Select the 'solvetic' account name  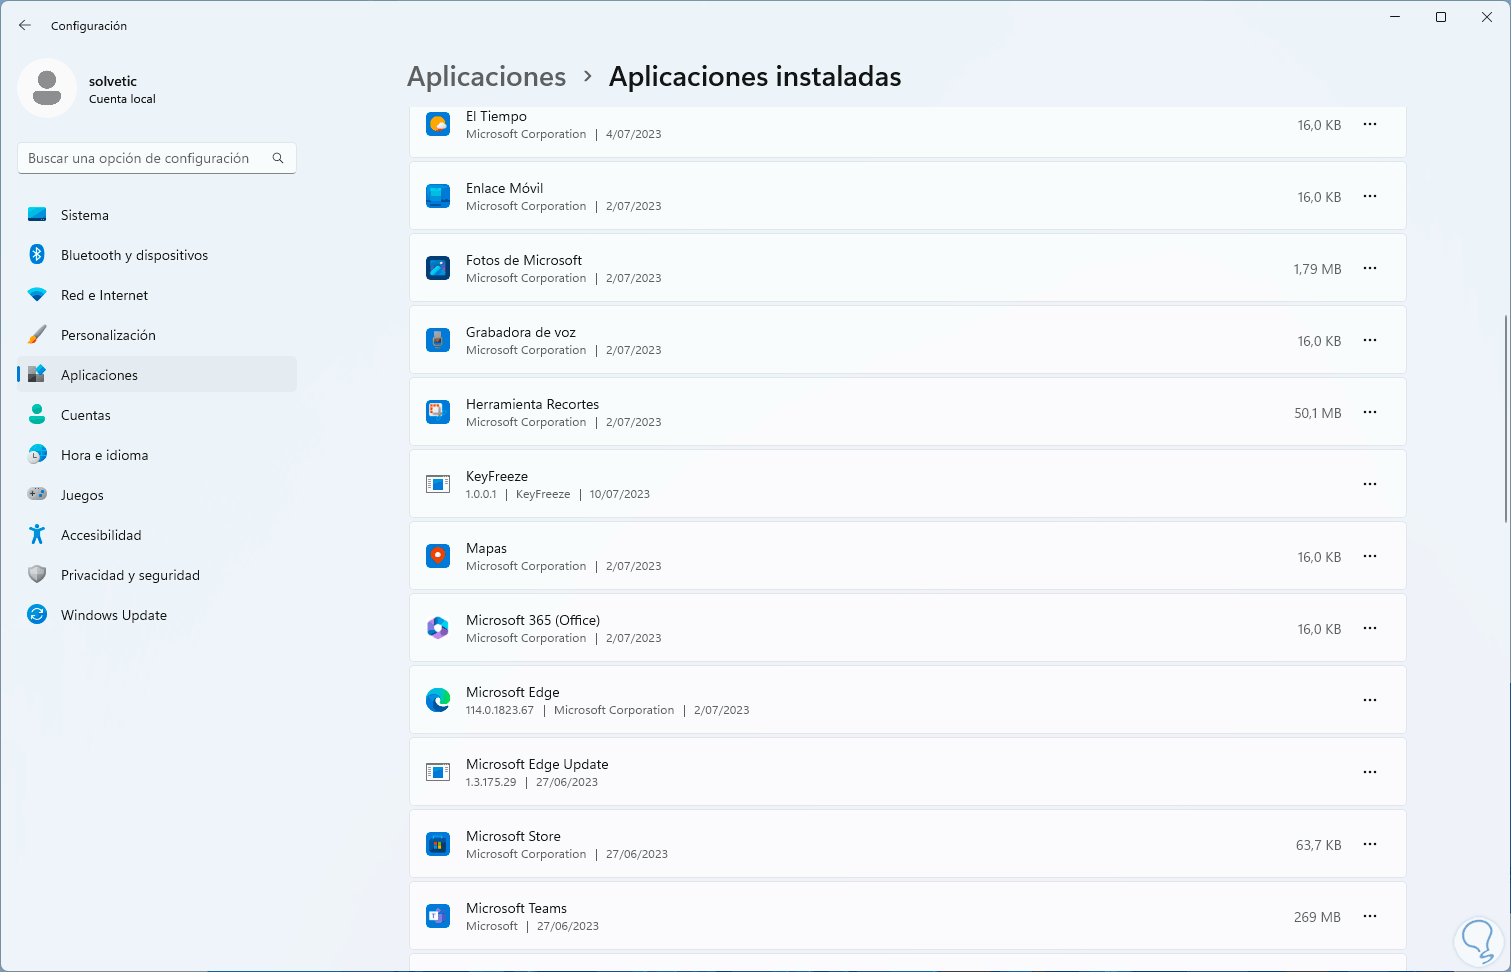point(113,81)
